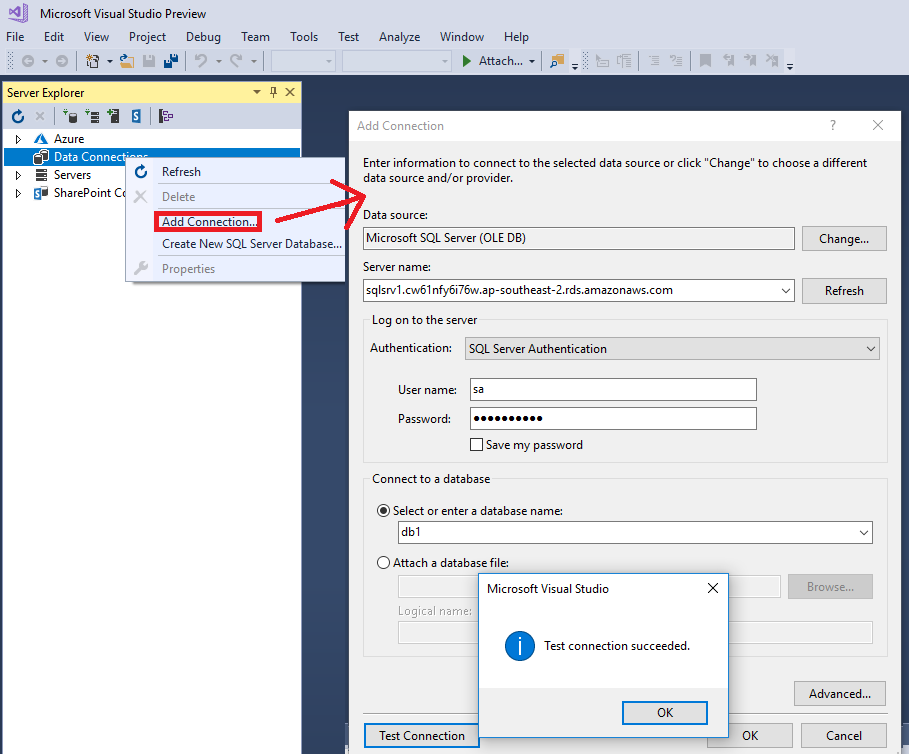Close the Test connection succeeded message box
Viewport: 909px width, 754px height.
click(712, 588)
